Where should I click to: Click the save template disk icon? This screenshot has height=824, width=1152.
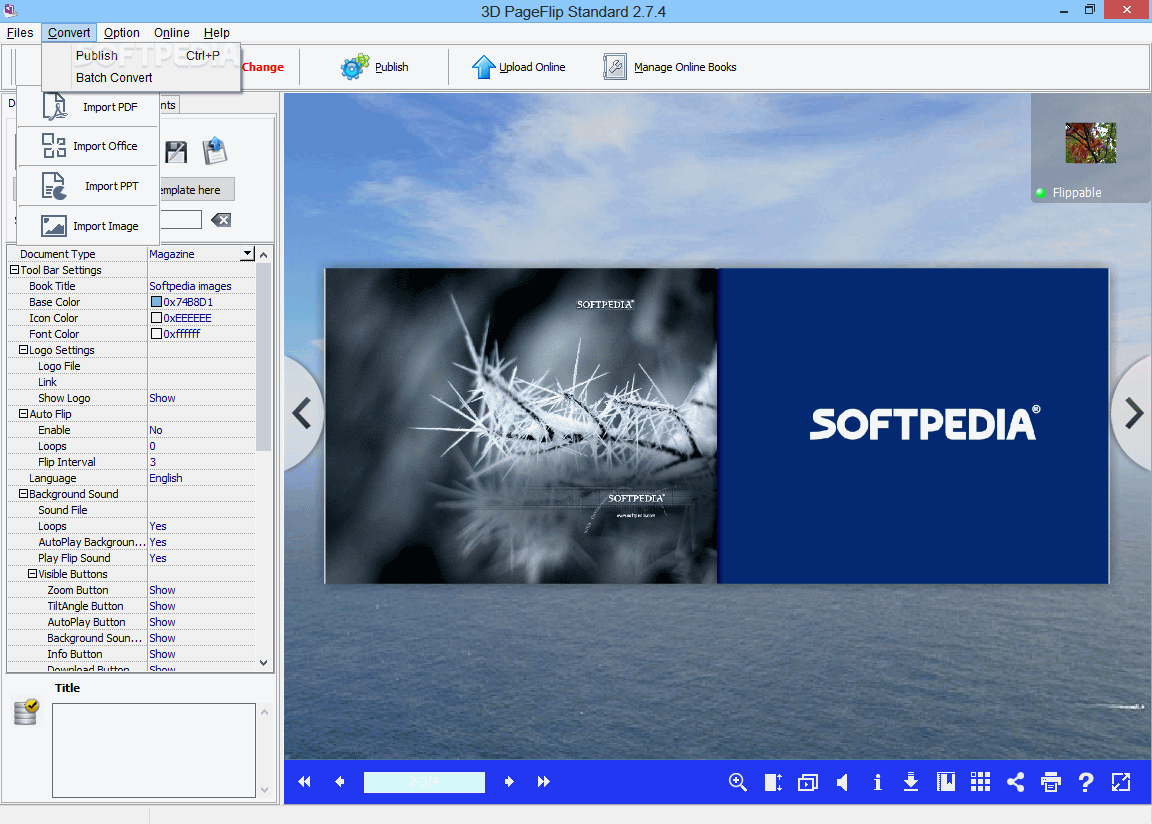[x=176, y=152]
